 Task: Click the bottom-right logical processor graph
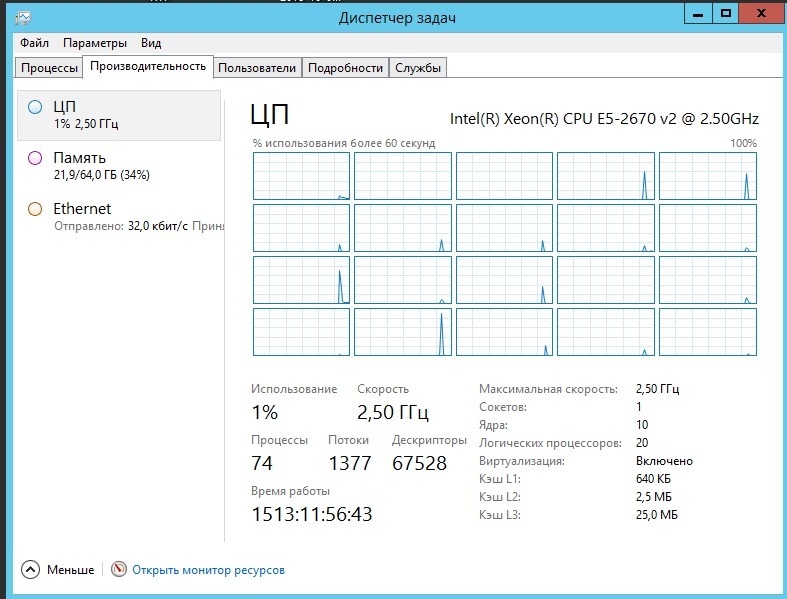pyautogui.click(x=708, y=332)
